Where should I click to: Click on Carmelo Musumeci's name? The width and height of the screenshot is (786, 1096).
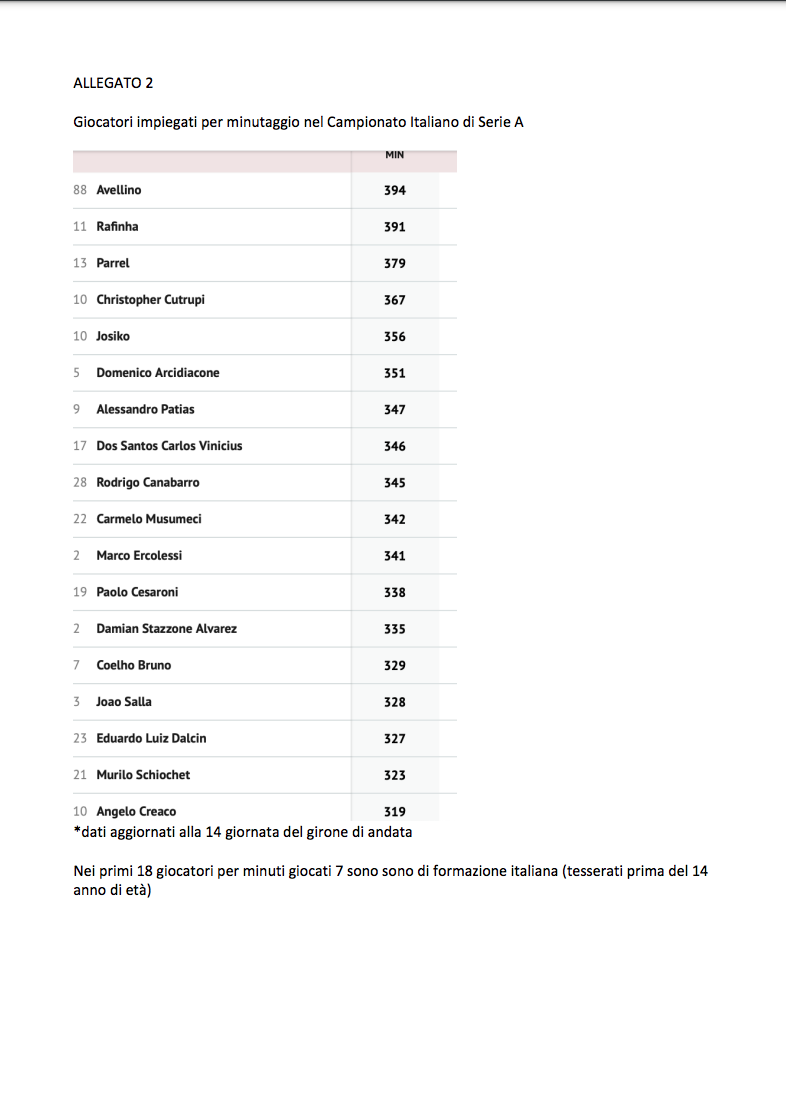click(x=149, y=519)
